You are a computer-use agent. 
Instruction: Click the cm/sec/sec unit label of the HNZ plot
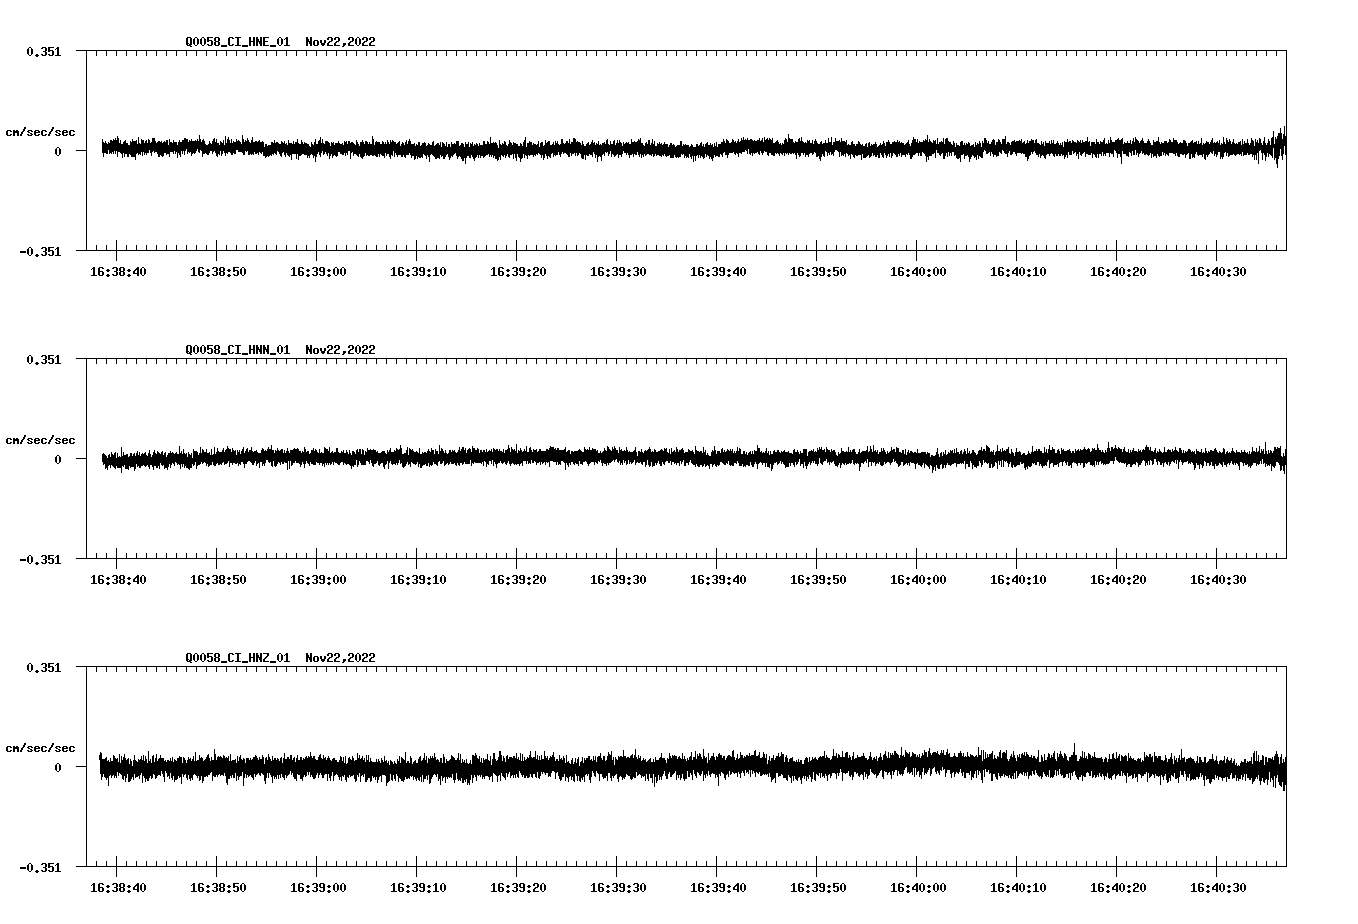click(40, 749)
